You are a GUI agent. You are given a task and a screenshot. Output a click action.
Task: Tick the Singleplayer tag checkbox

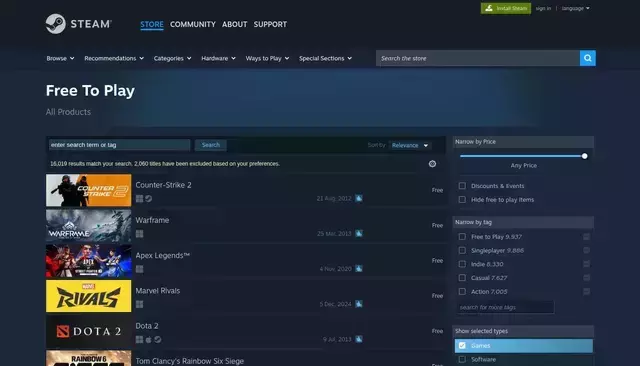coord(462,250)
